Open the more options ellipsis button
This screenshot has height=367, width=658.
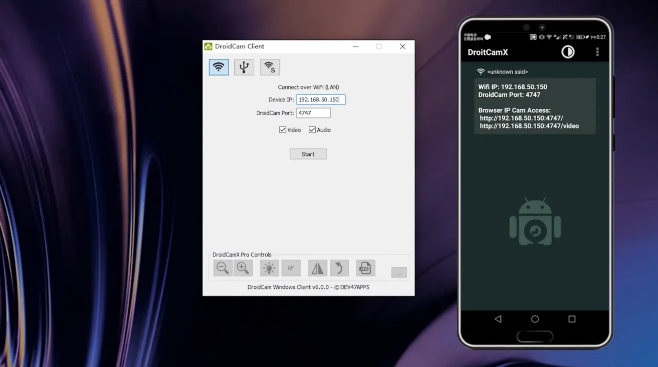[x=399, y=273]
